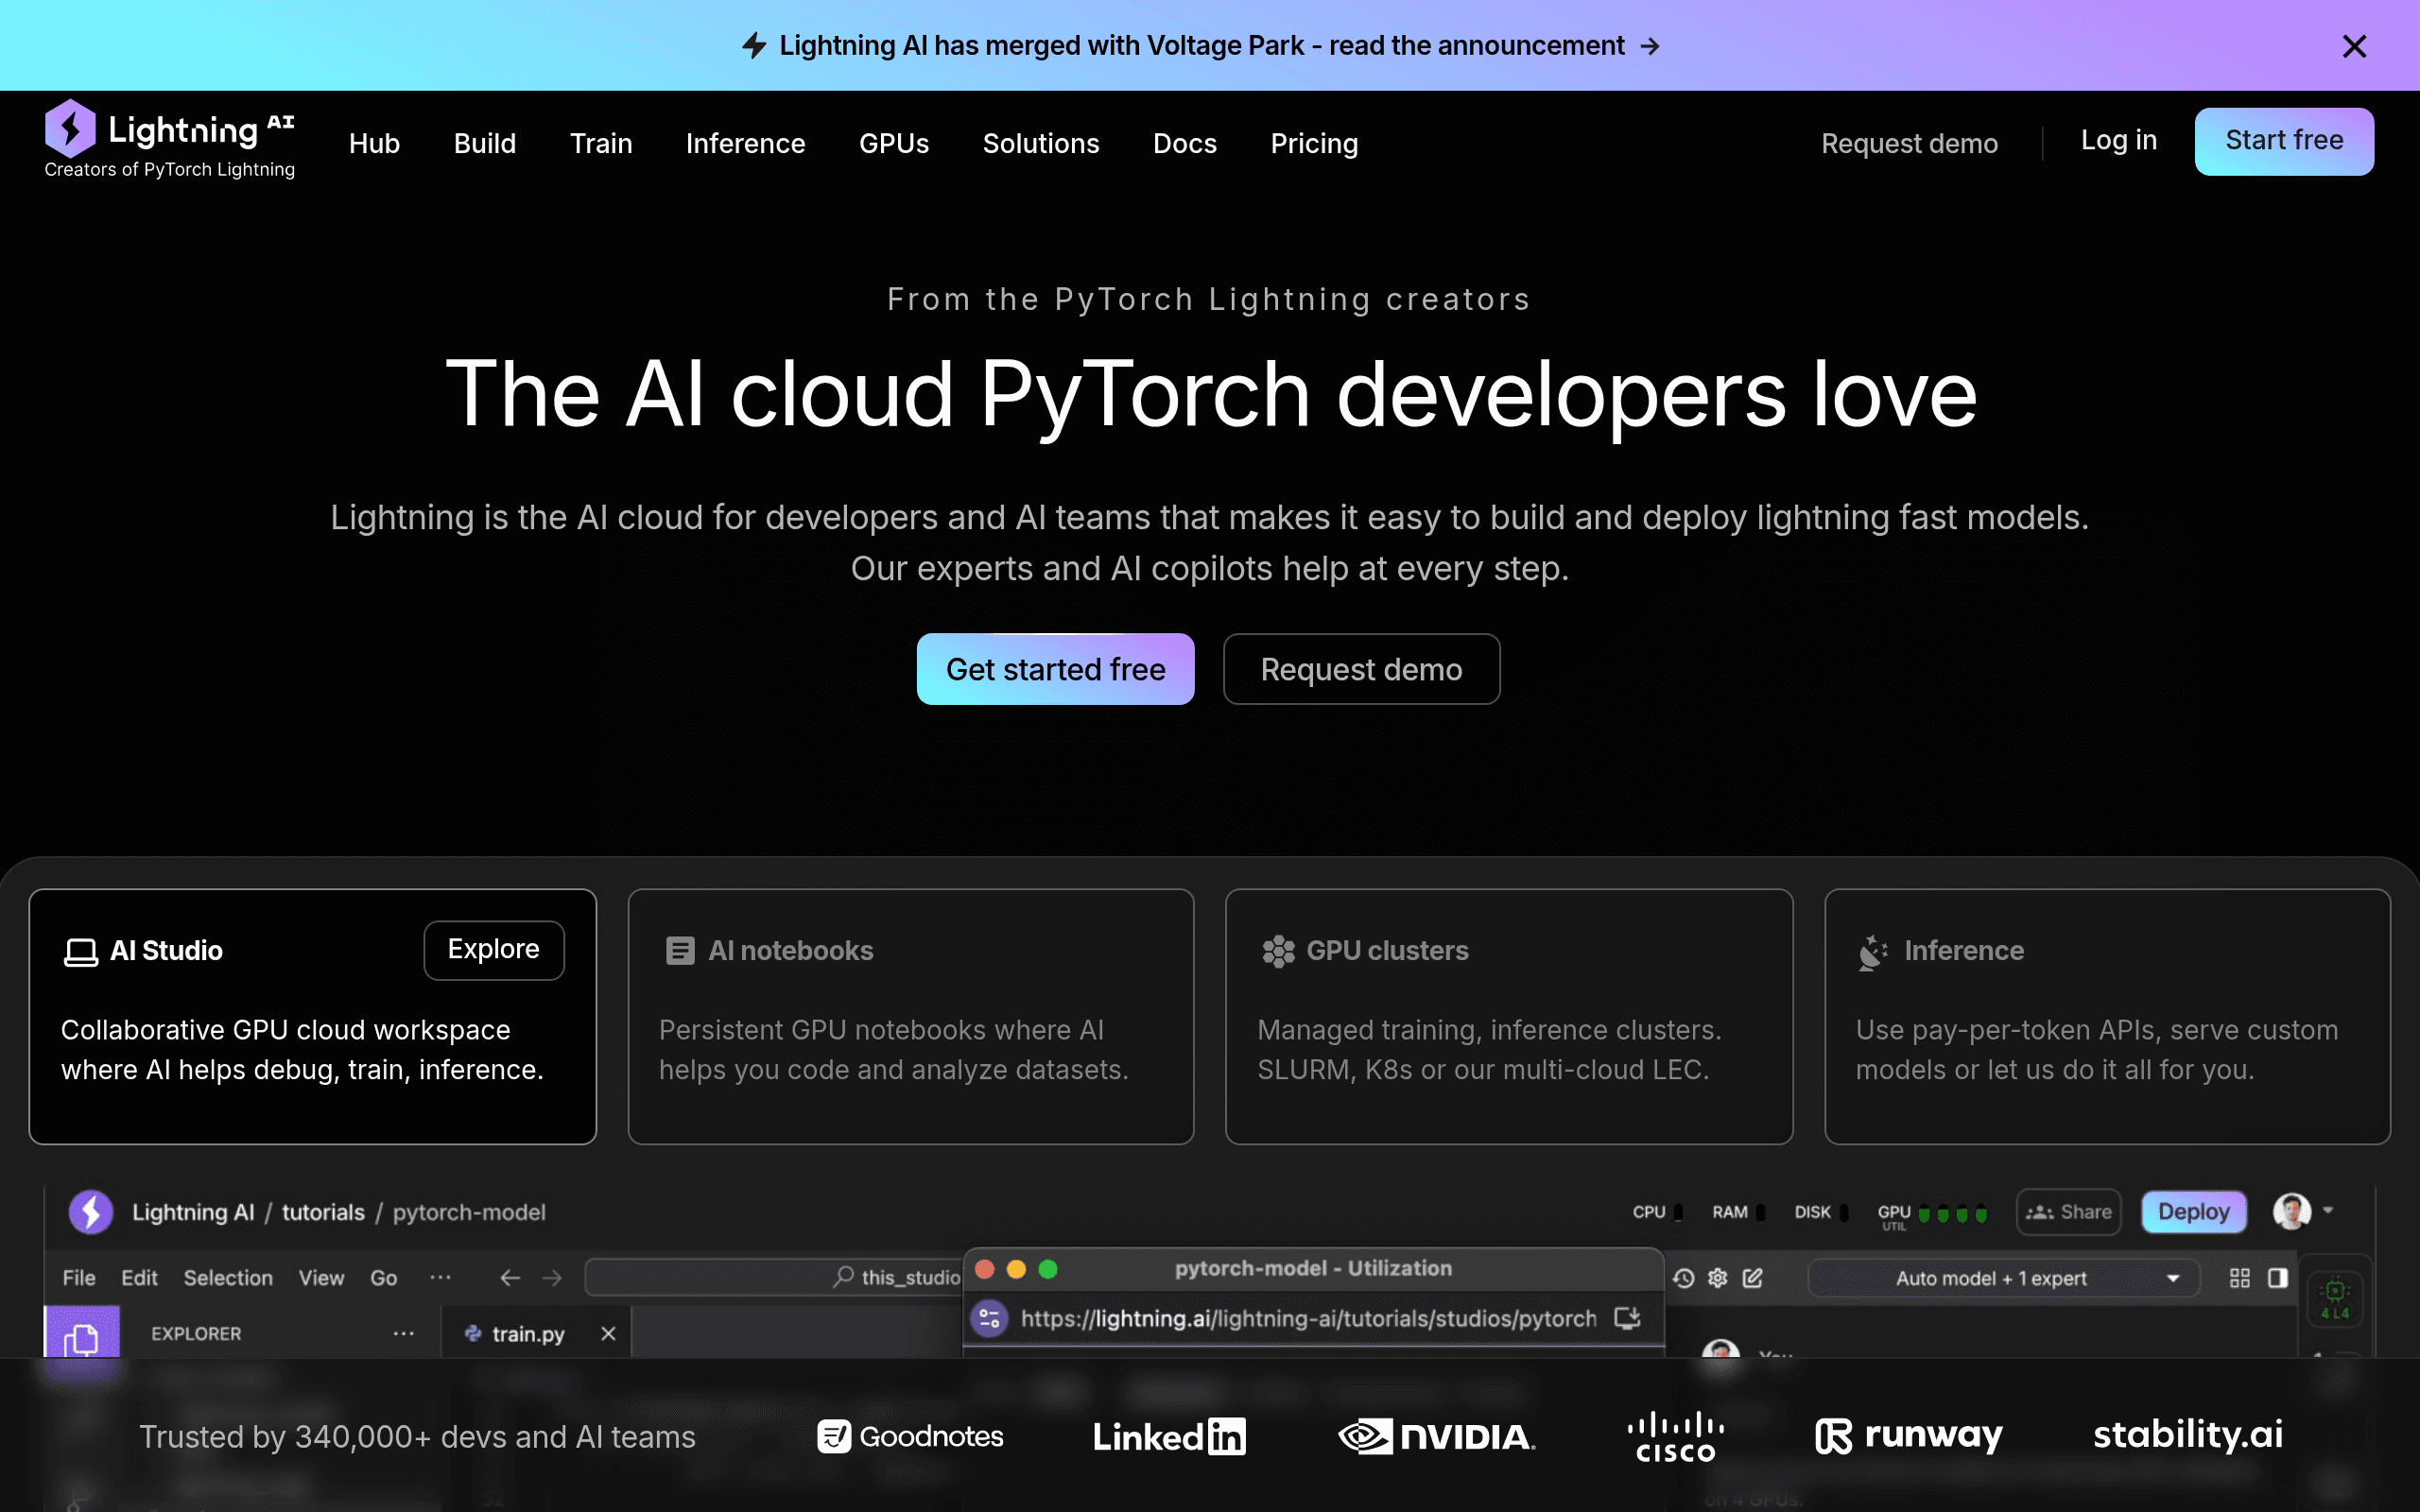Click the AI notebooks document icon
The image size is (2420, 1512).
(x=680, y=950)
